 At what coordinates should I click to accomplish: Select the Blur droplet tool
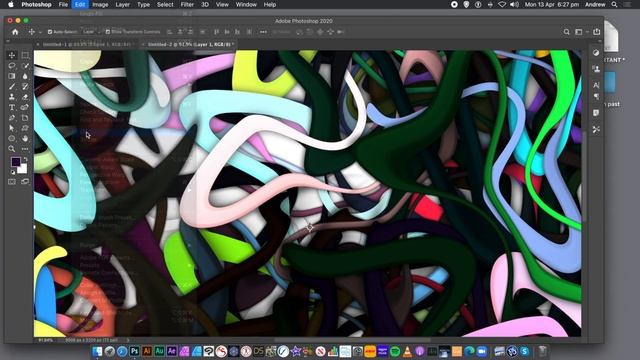tap(25, 76)
